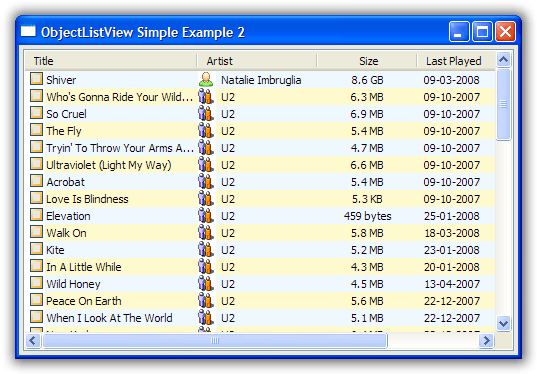Click the group icon in When I Look At The World row
The image size is (537, 374).
click(x=206, y=318)
